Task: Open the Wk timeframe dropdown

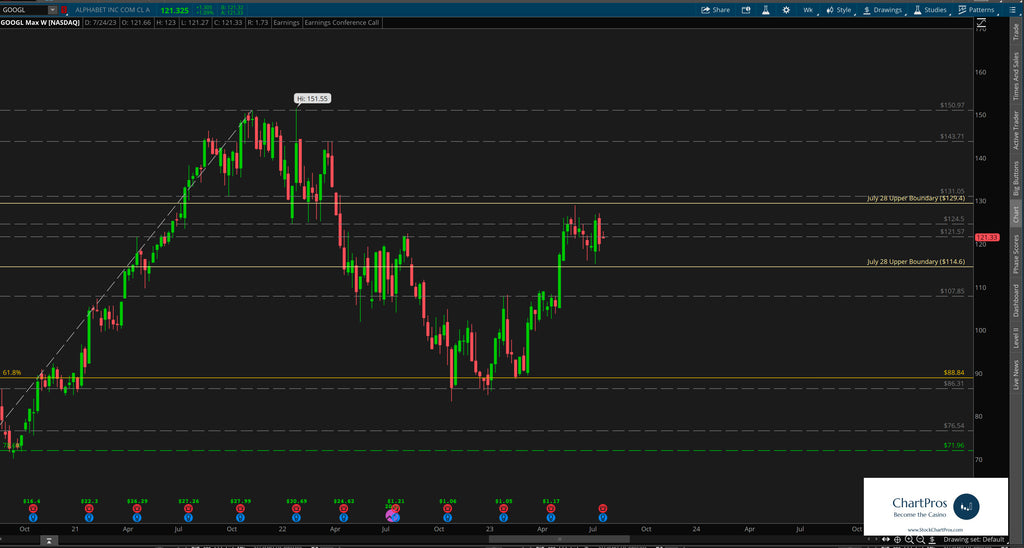Action: [810, 10]
